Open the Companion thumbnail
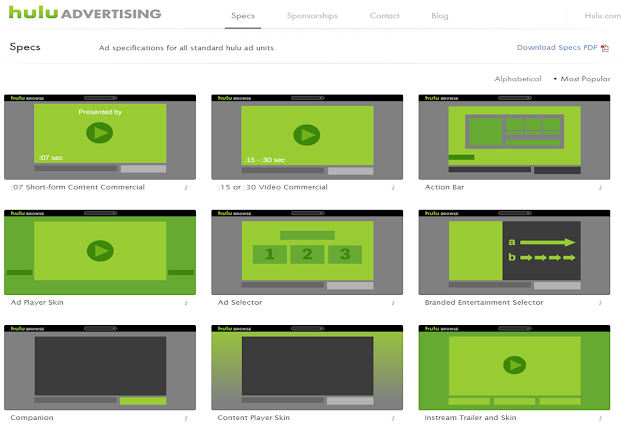 100,368
